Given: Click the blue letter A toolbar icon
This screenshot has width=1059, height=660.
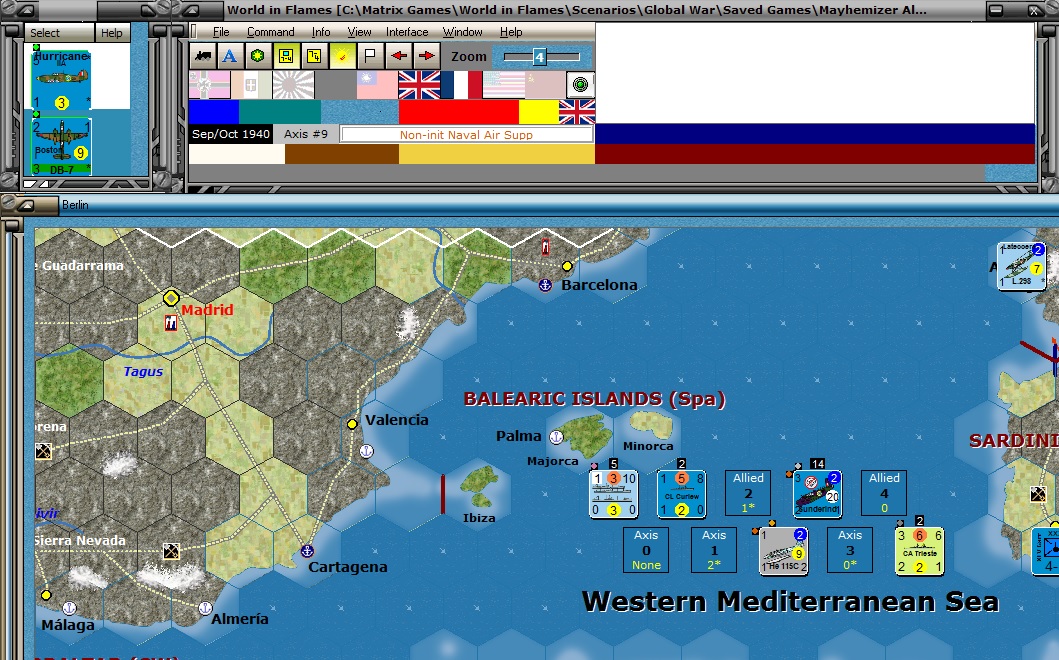Looking at the screenshot, I should tap(230, 56).
